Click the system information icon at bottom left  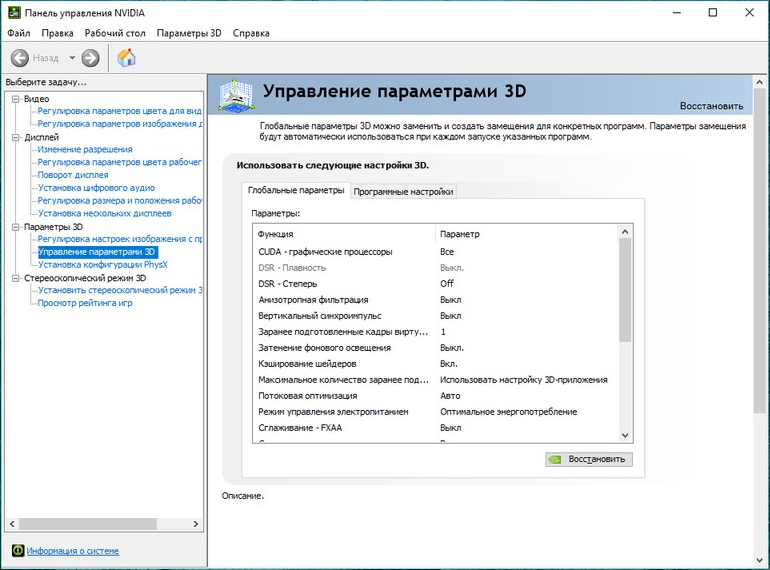click(x=18, y=550)
